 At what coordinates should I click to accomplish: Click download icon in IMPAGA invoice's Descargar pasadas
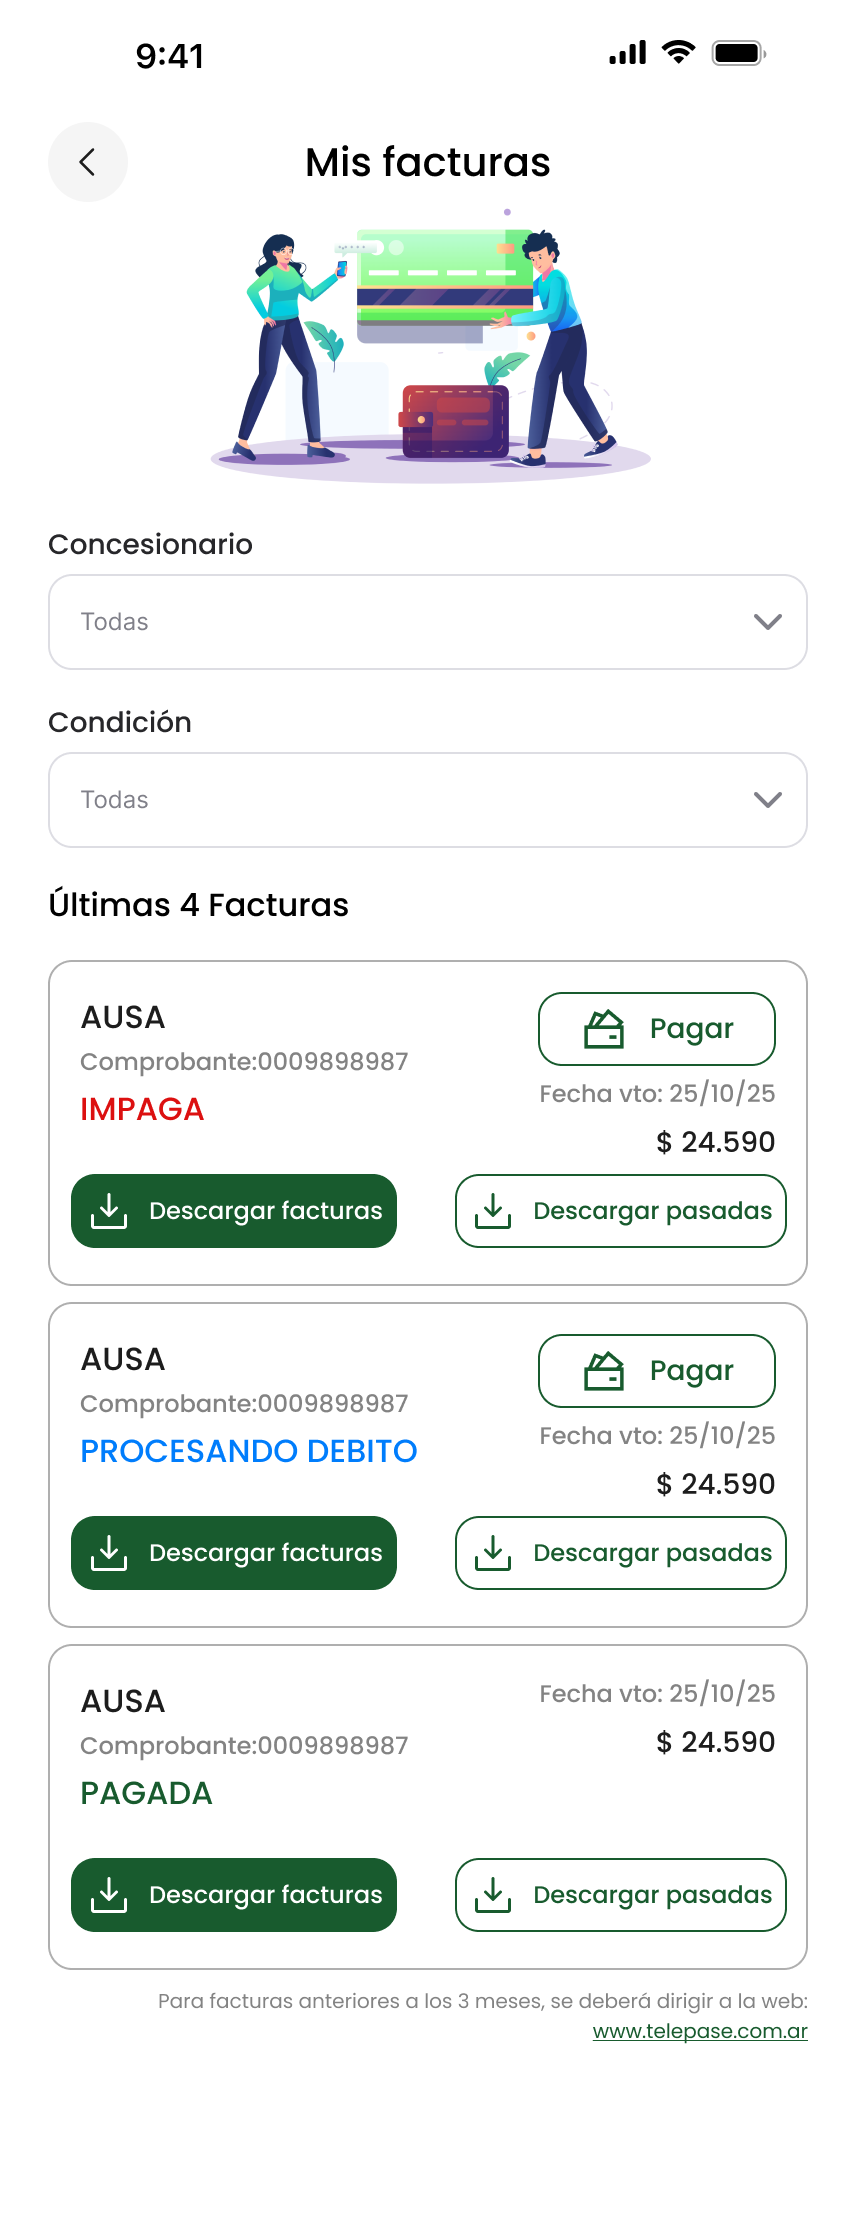(493, 1210)
